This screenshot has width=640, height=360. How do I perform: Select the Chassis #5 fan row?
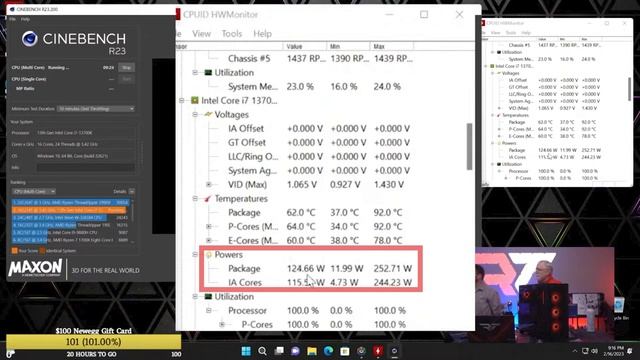click(x=320, y=59)
